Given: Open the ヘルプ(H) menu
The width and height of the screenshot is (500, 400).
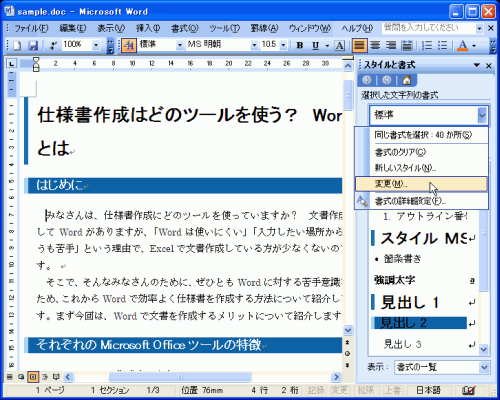Looking at the screenshot, I should (x=357, y=29).
